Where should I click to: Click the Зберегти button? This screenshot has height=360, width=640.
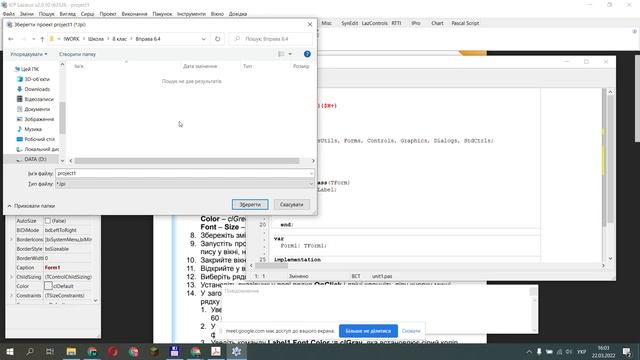[250, 204]
